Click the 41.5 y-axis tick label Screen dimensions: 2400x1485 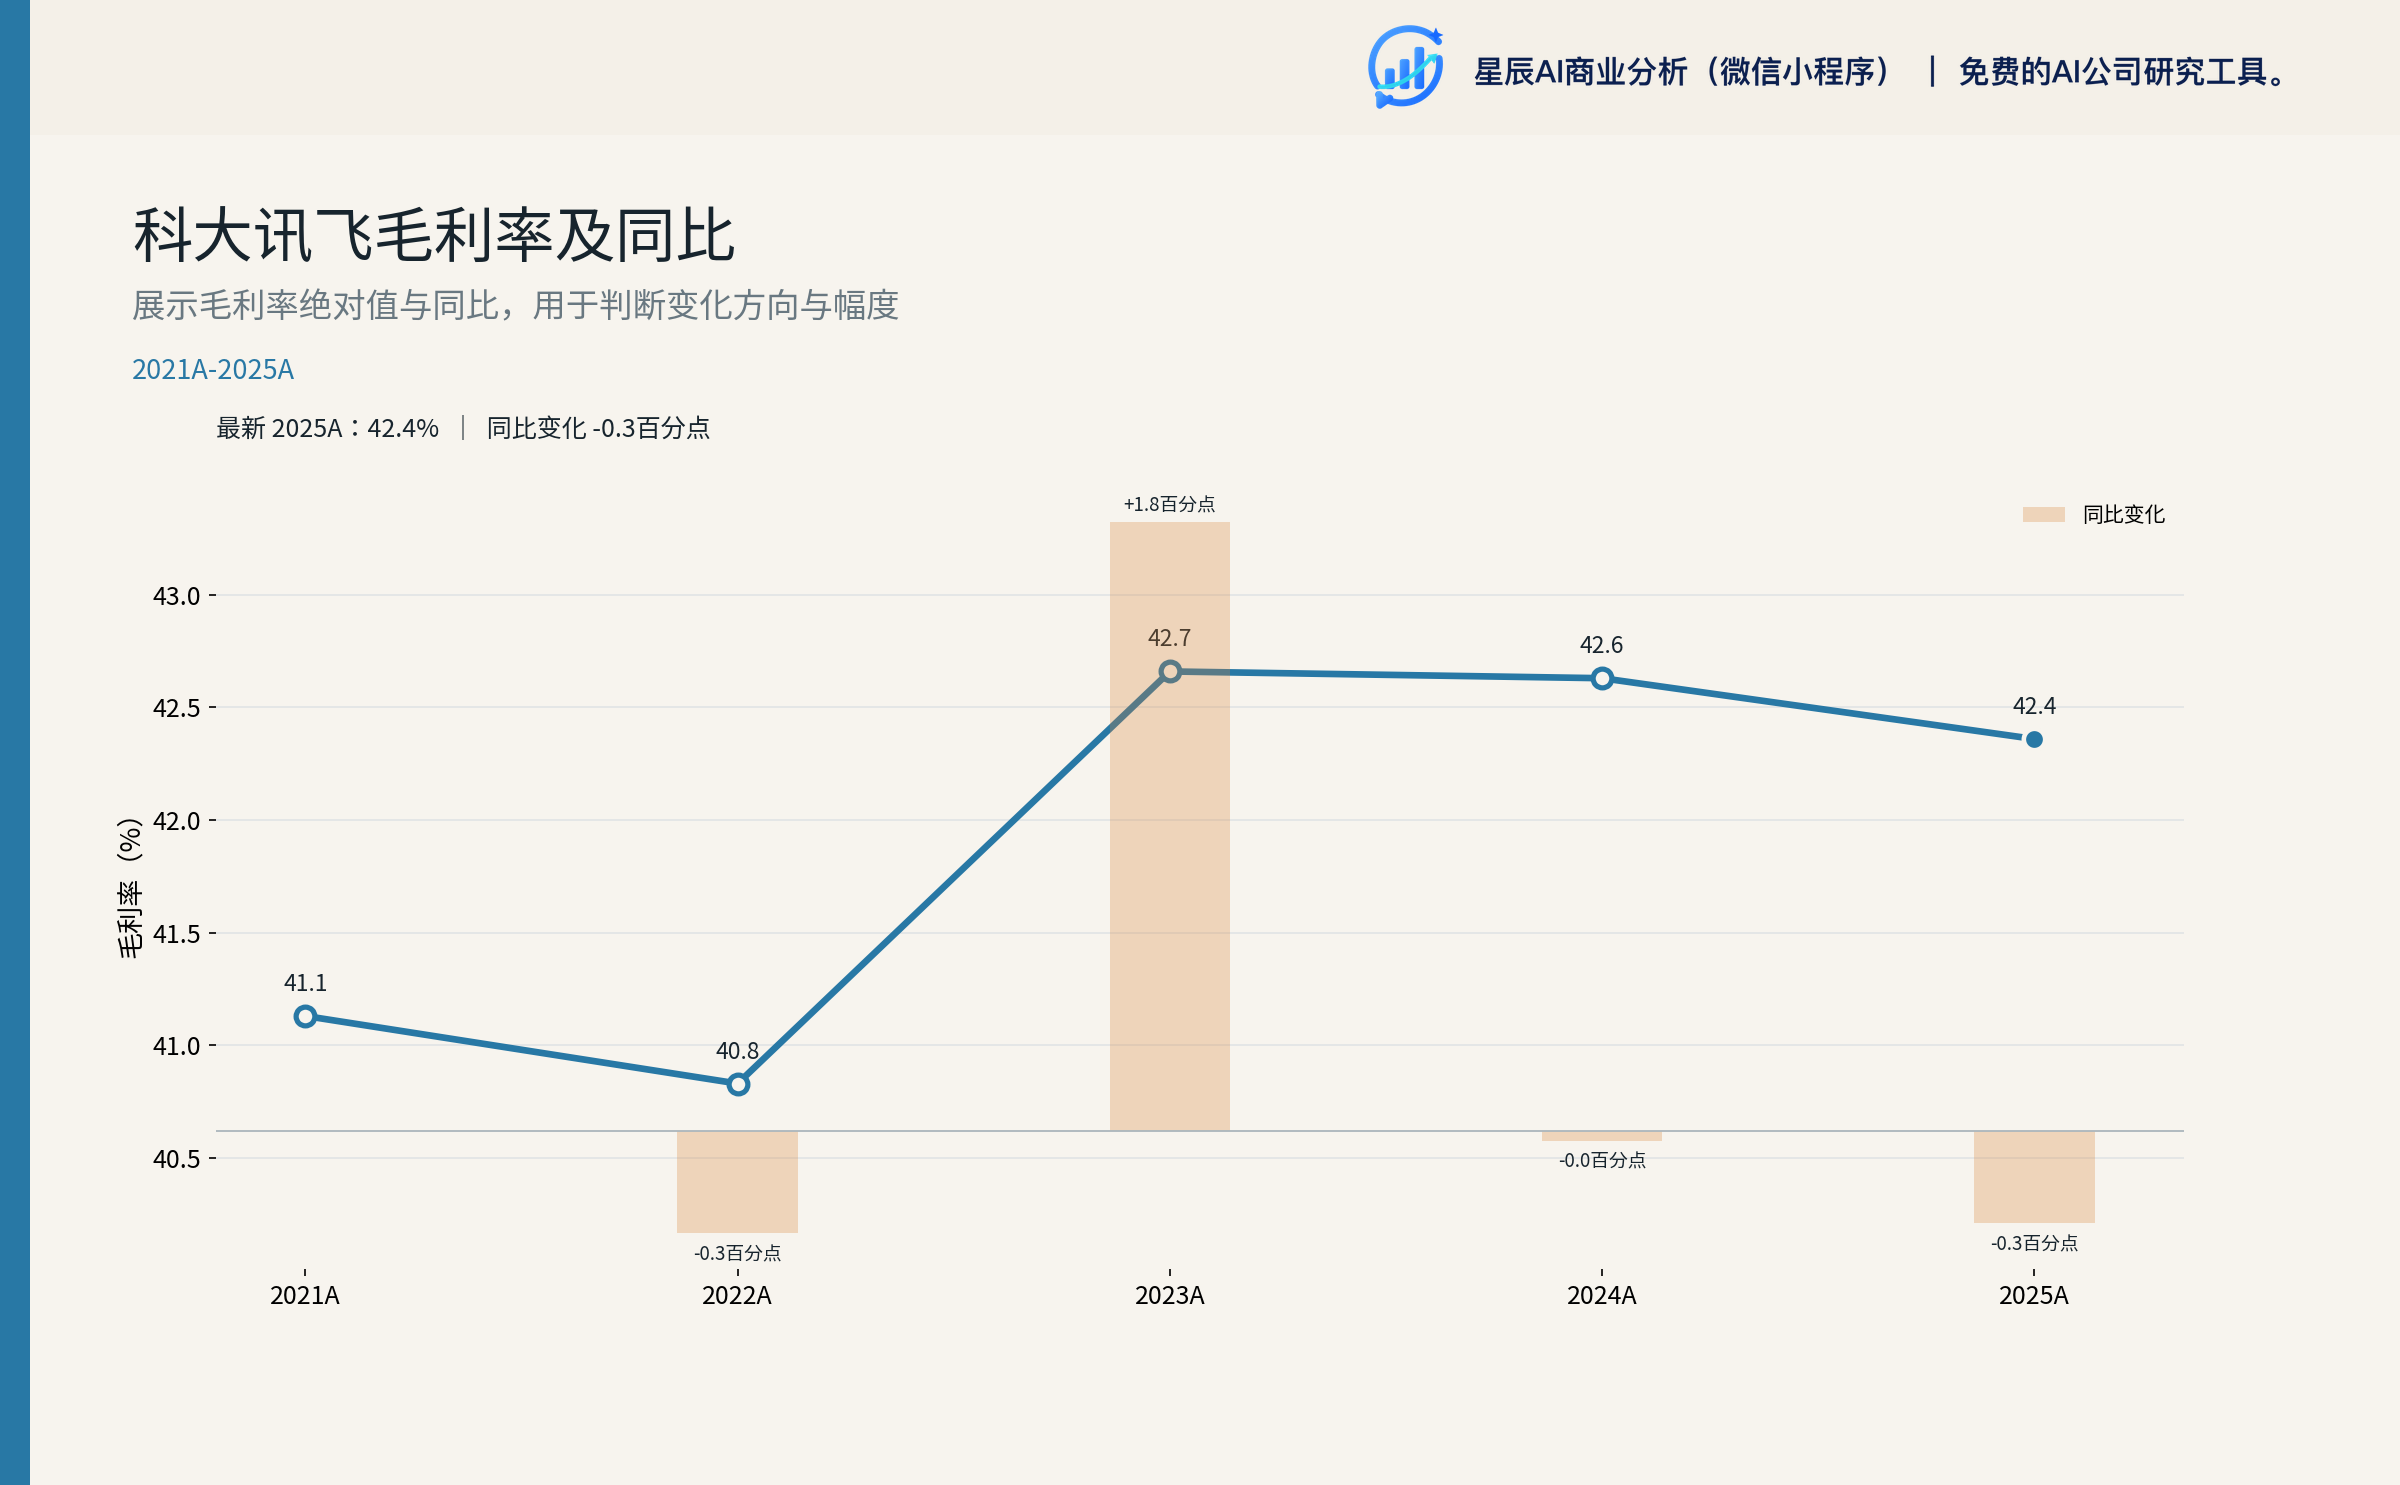pos(176,934)
